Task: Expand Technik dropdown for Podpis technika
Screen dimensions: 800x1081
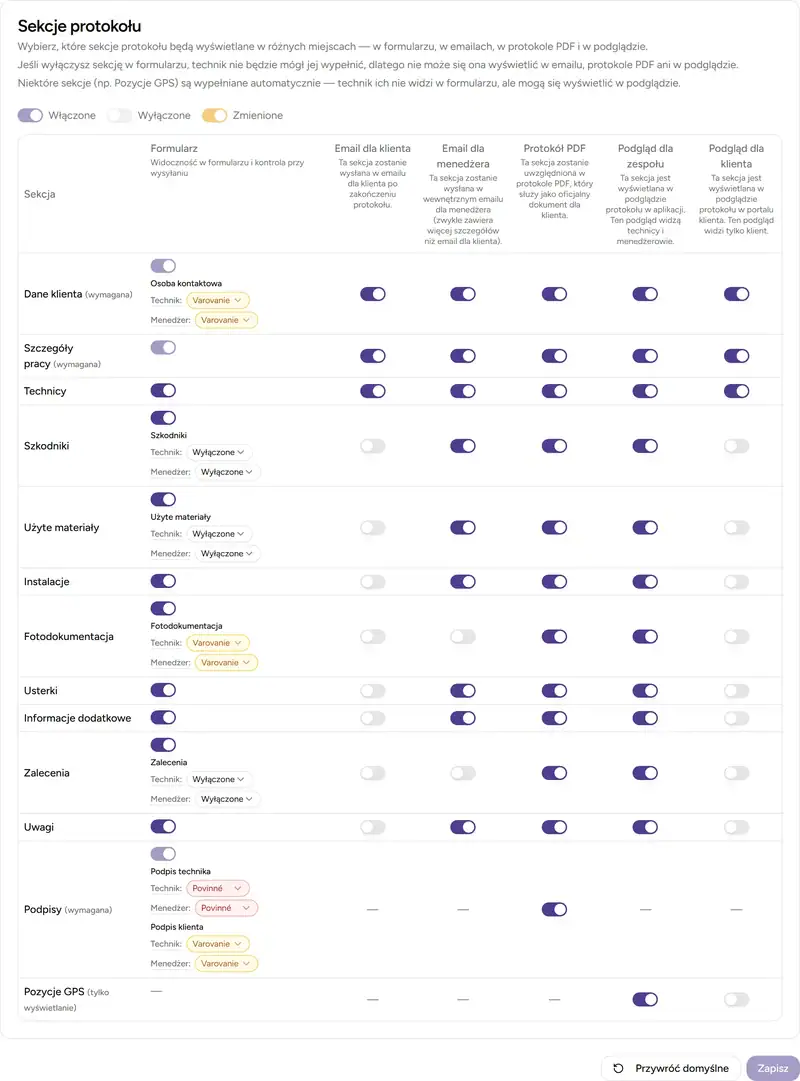Action: 217,888
